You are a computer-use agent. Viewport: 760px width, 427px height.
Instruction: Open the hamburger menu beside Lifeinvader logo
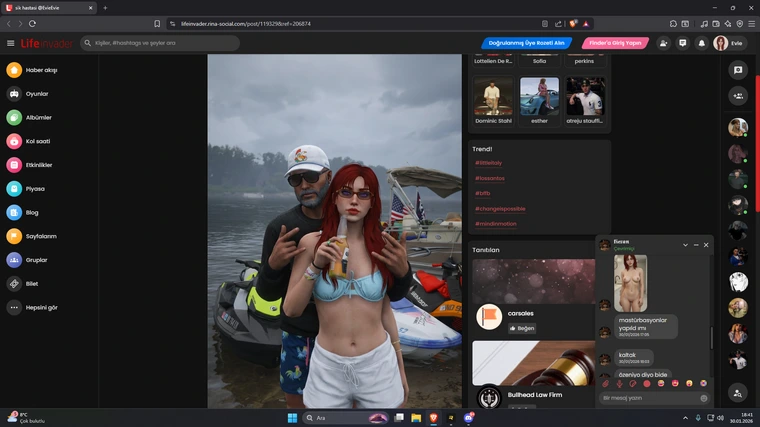tap(11, 43)
